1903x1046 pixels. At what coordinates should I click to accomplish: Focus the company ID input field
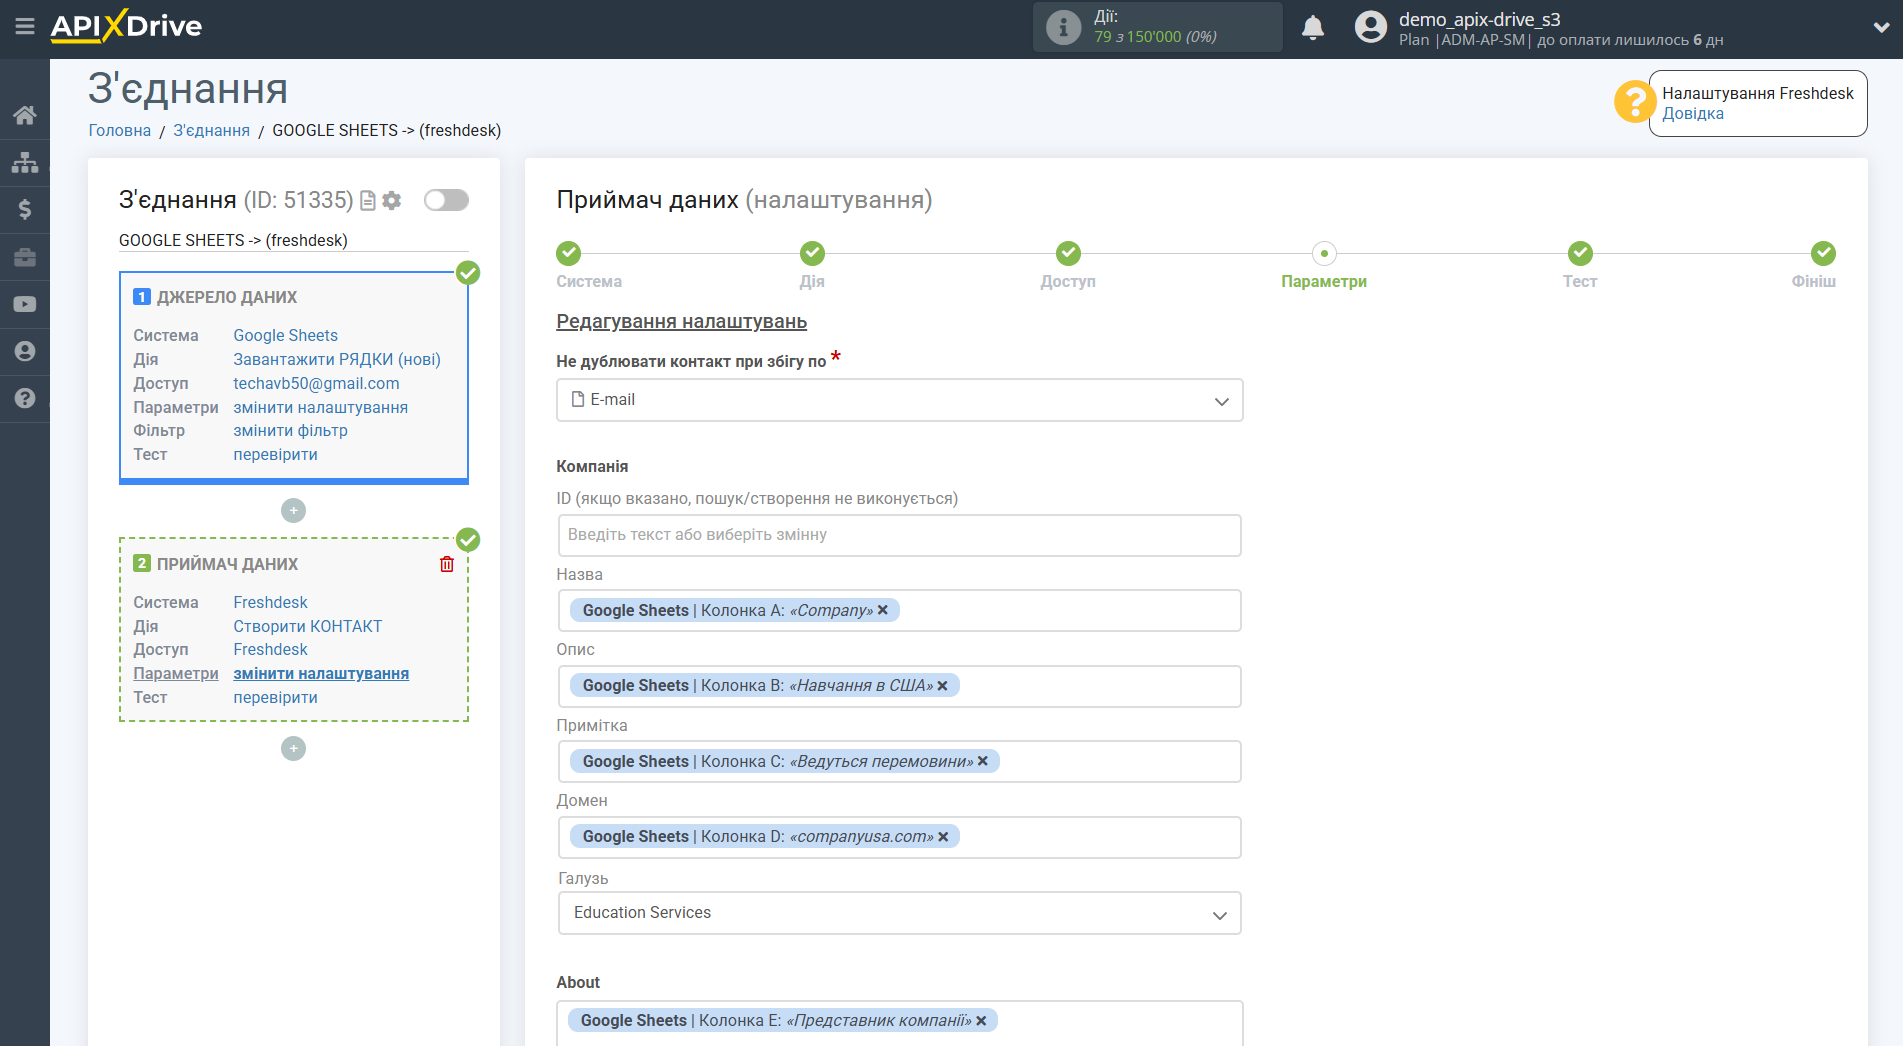899,535
